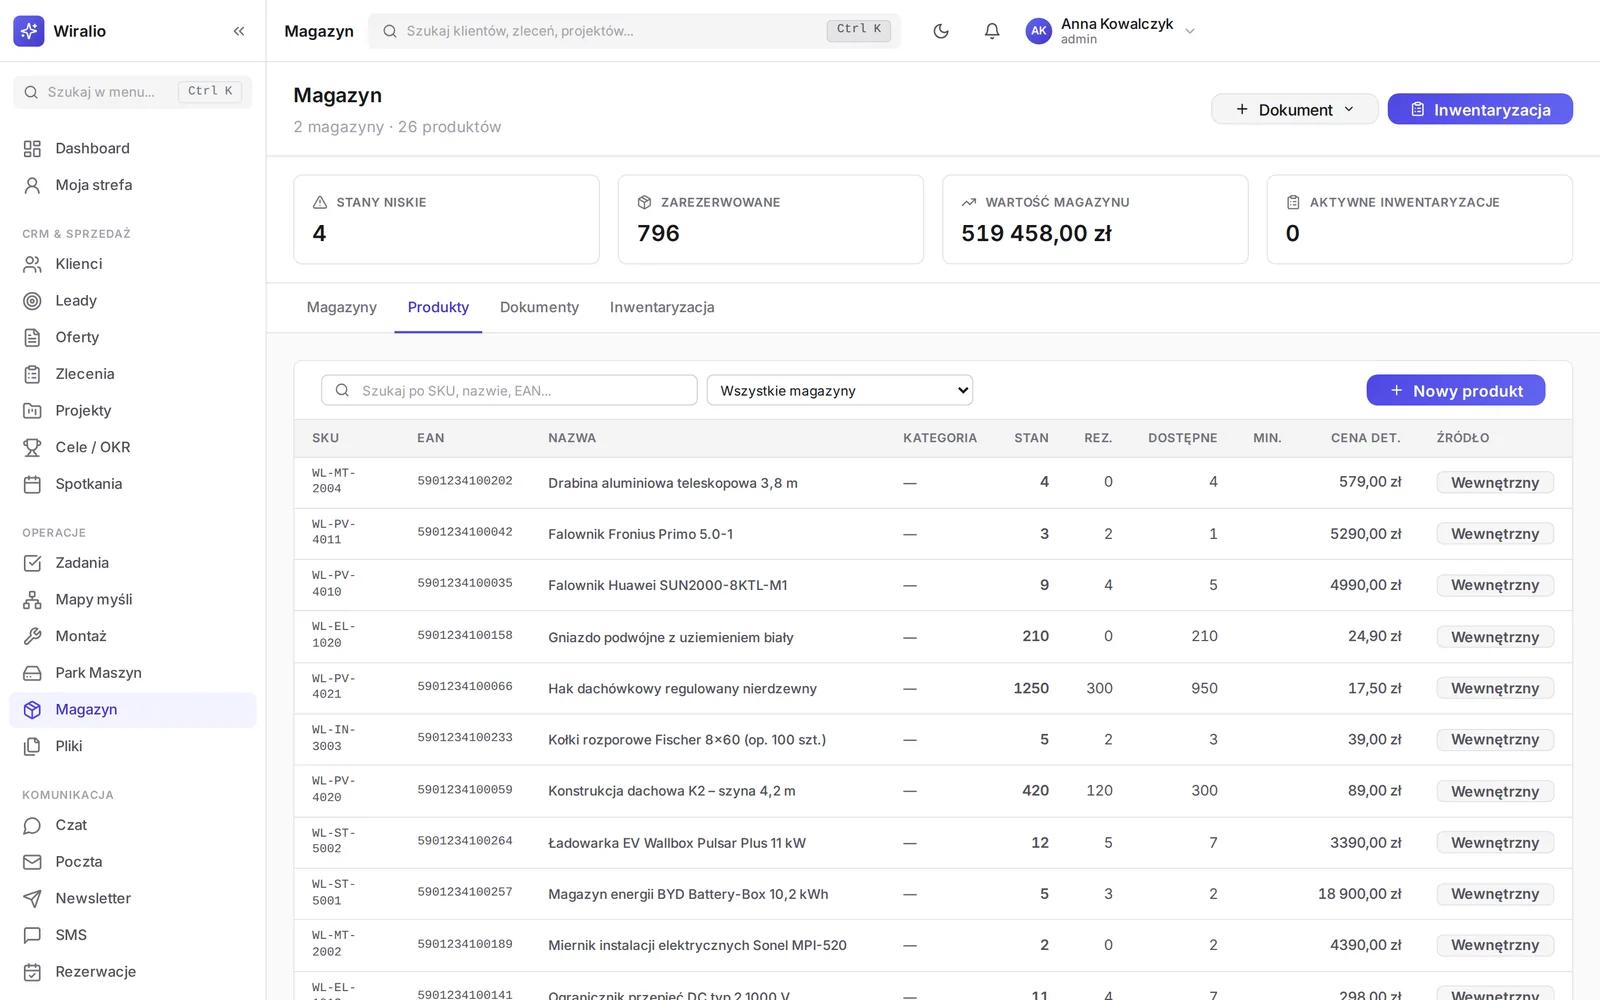Open the Dokumenty tab

[539, 307]
